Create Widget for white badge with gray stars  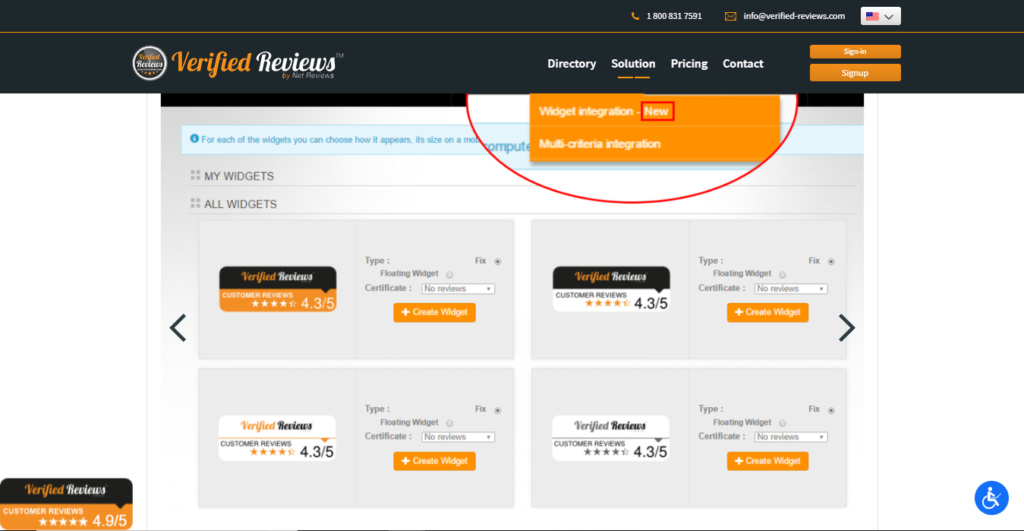767,461
